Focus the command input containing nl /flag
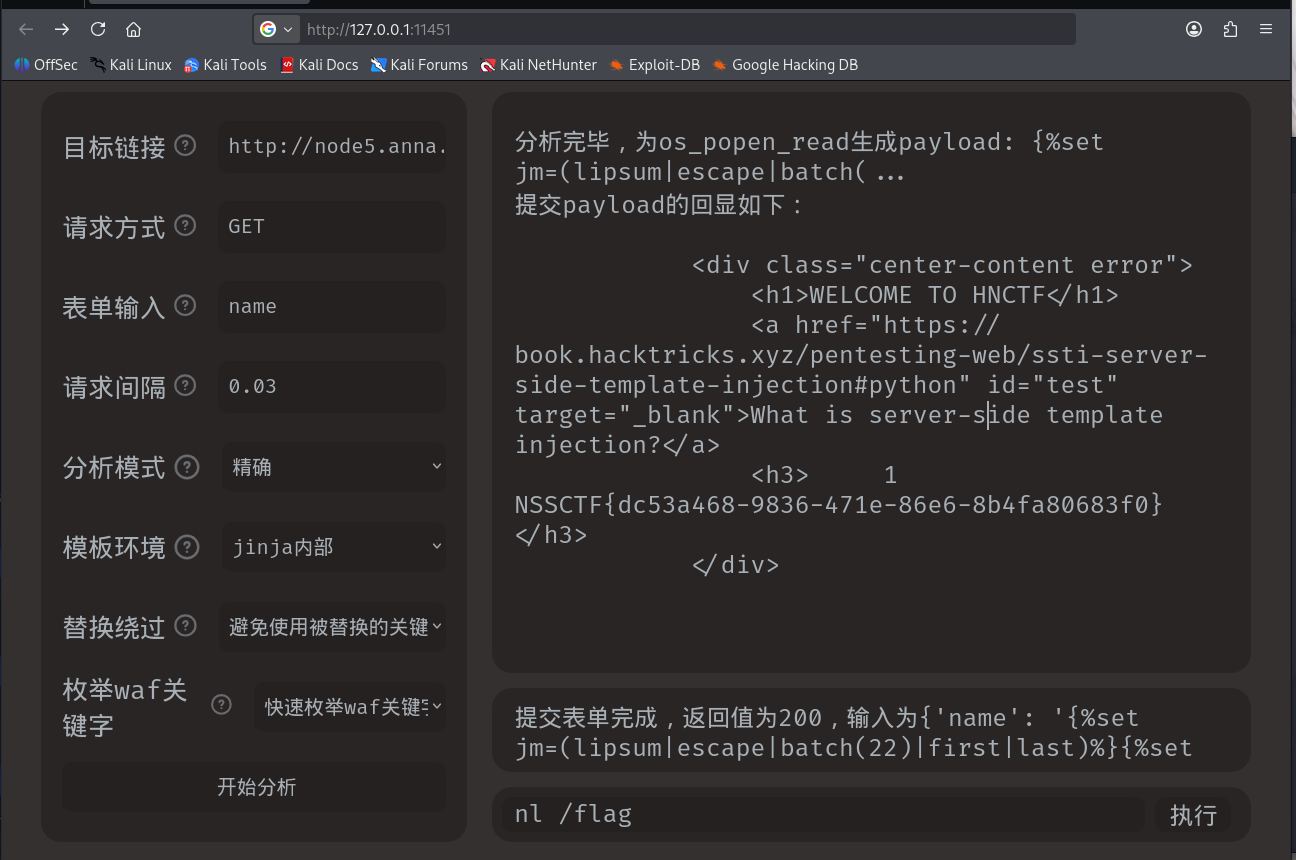 pyautogui.click(x=823, y=815)
